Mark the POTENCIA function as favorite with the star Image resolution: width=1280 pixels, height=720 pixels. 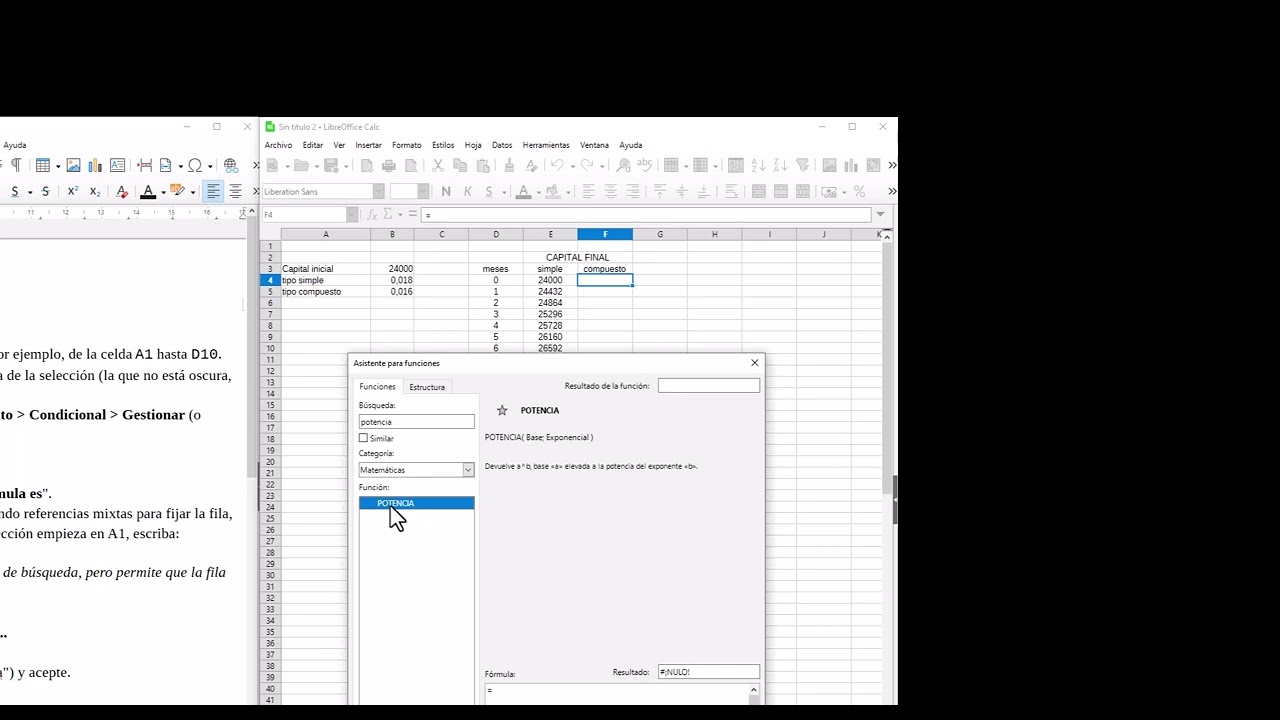tap(502, 410)
